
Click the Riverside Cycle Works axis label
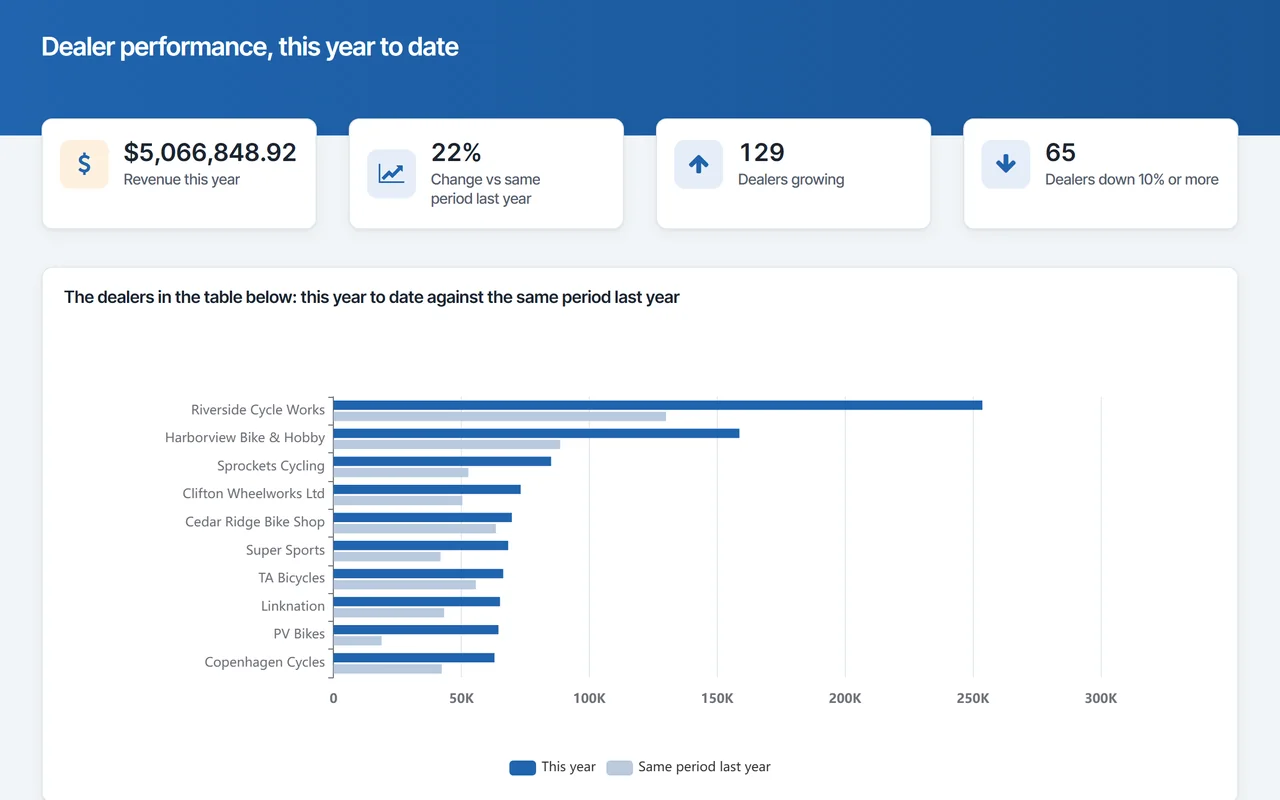pos(258,410)
